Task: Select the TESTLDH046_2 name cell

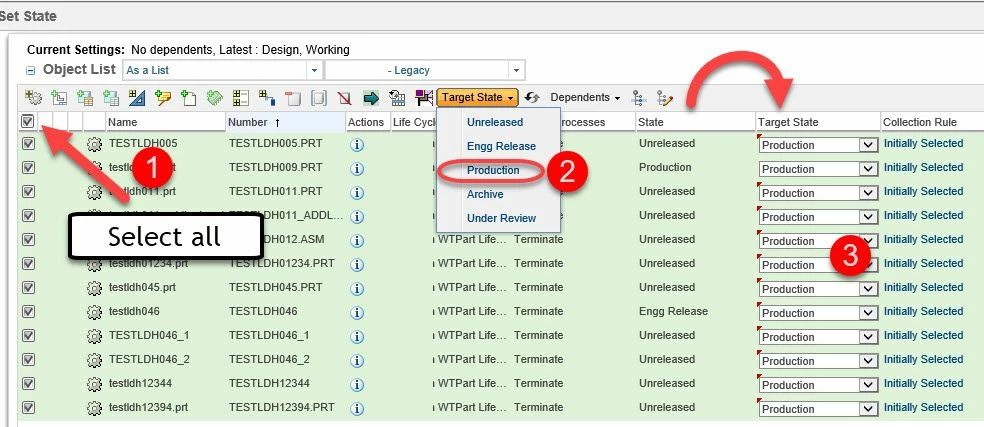Action: tap(149, 359)
